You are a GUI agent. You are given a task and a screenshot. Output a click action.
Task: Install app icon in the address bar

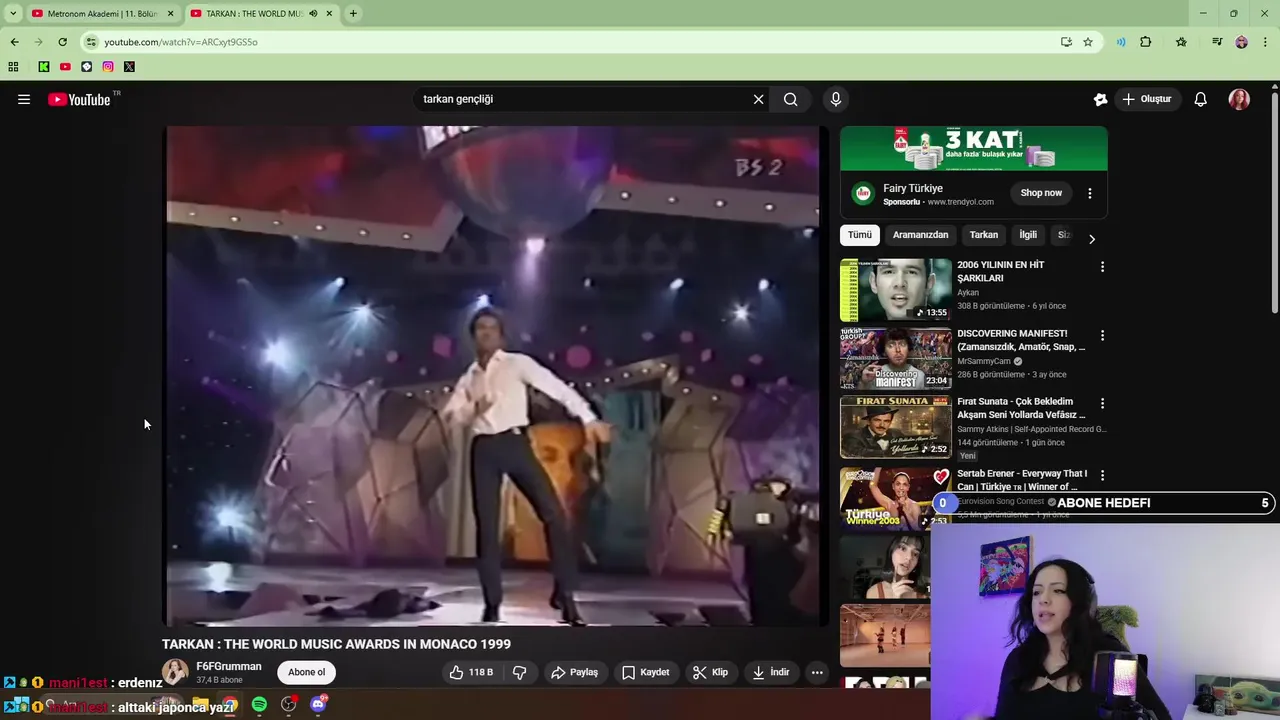(1066, 42)
